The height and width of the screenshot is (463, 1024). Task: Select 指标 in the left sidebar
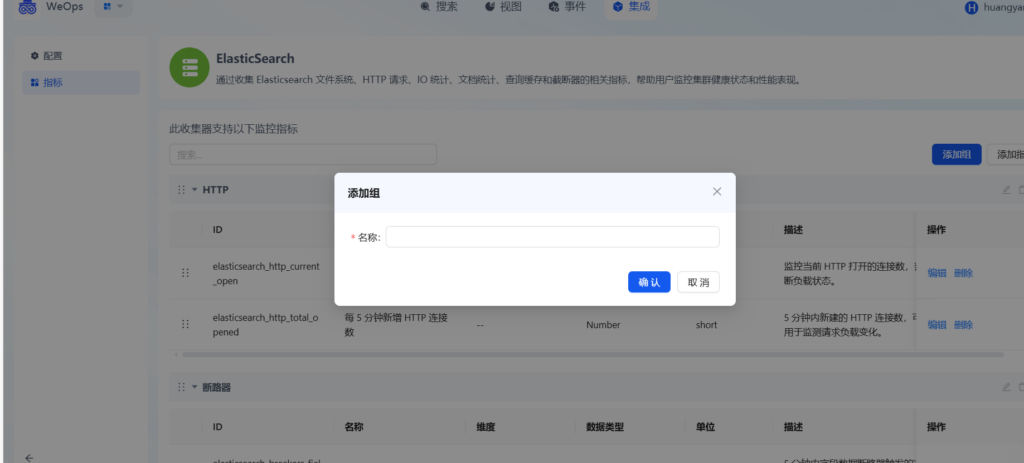tap(80, 83)
